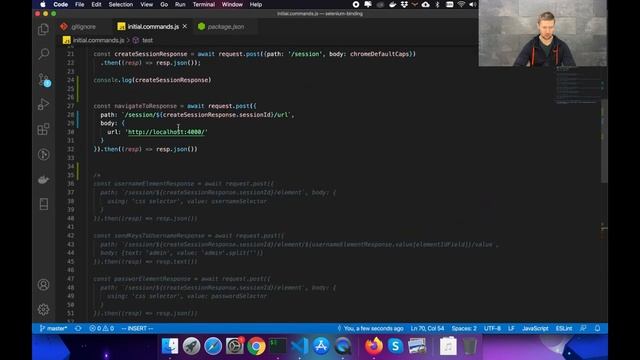Open Terminal from the dock
This screenshot has width=640, height=360.
[278, 346]
